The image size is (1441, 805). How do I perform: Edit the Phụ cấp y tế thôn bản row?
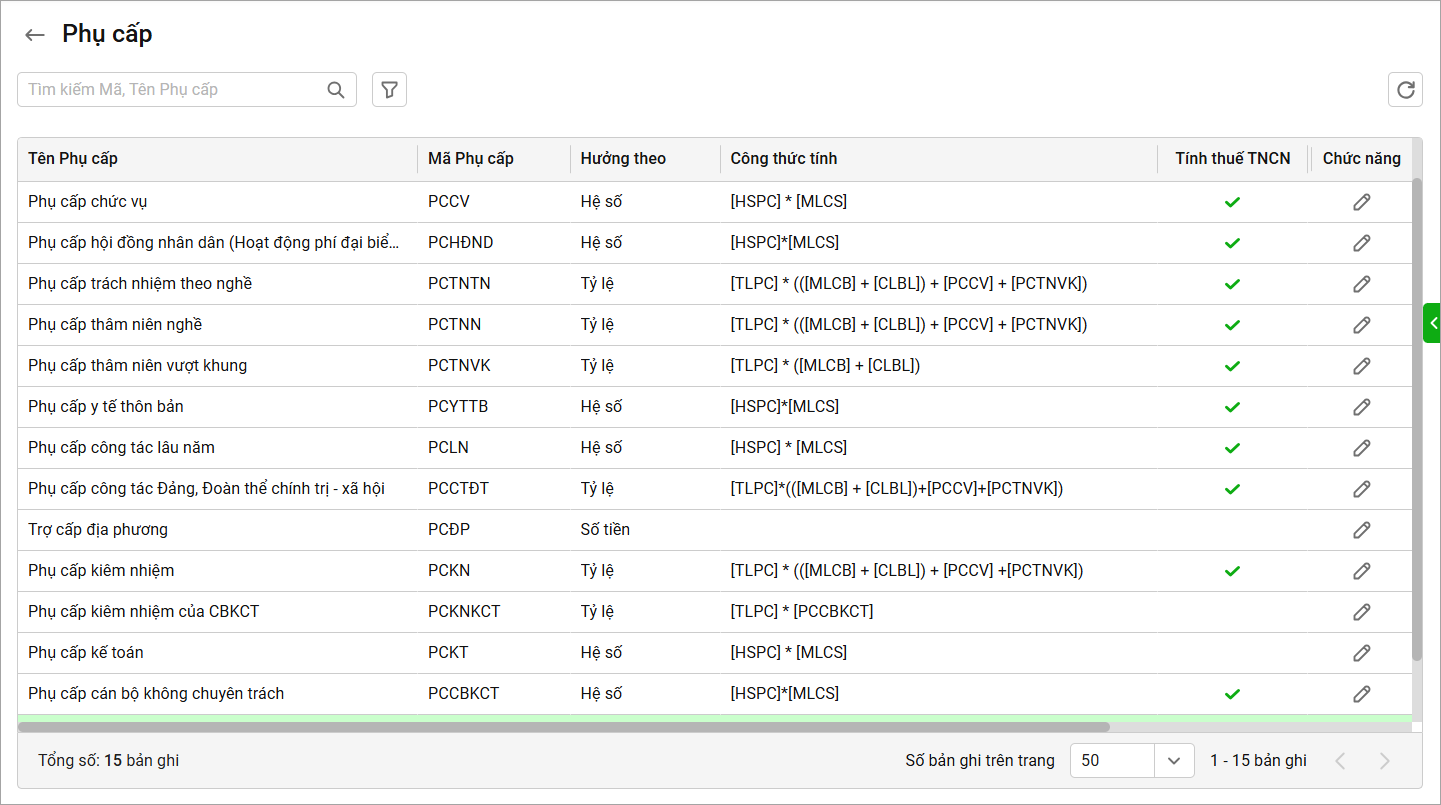click(x=1361, y=407)
